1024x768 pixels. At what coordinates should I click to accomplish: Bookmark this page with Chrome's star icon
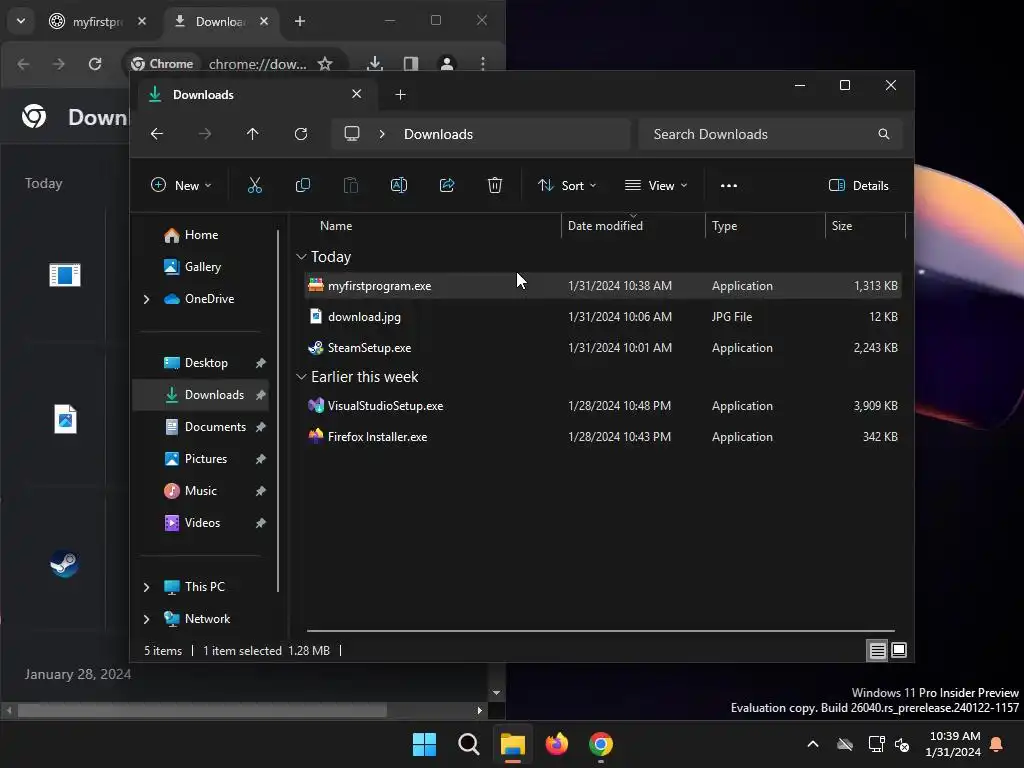point(325,64)
